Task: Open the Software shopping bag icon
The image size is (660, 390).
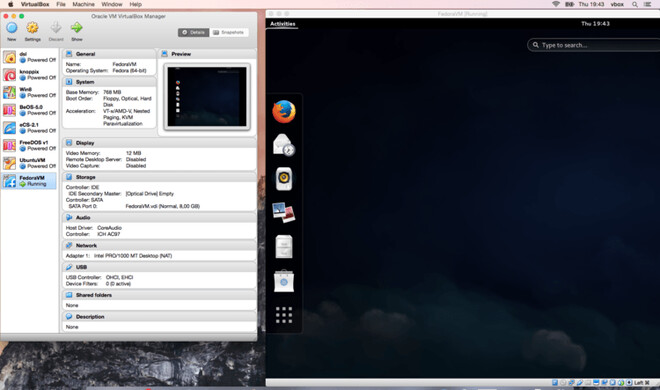Action: tap(284, 281)
